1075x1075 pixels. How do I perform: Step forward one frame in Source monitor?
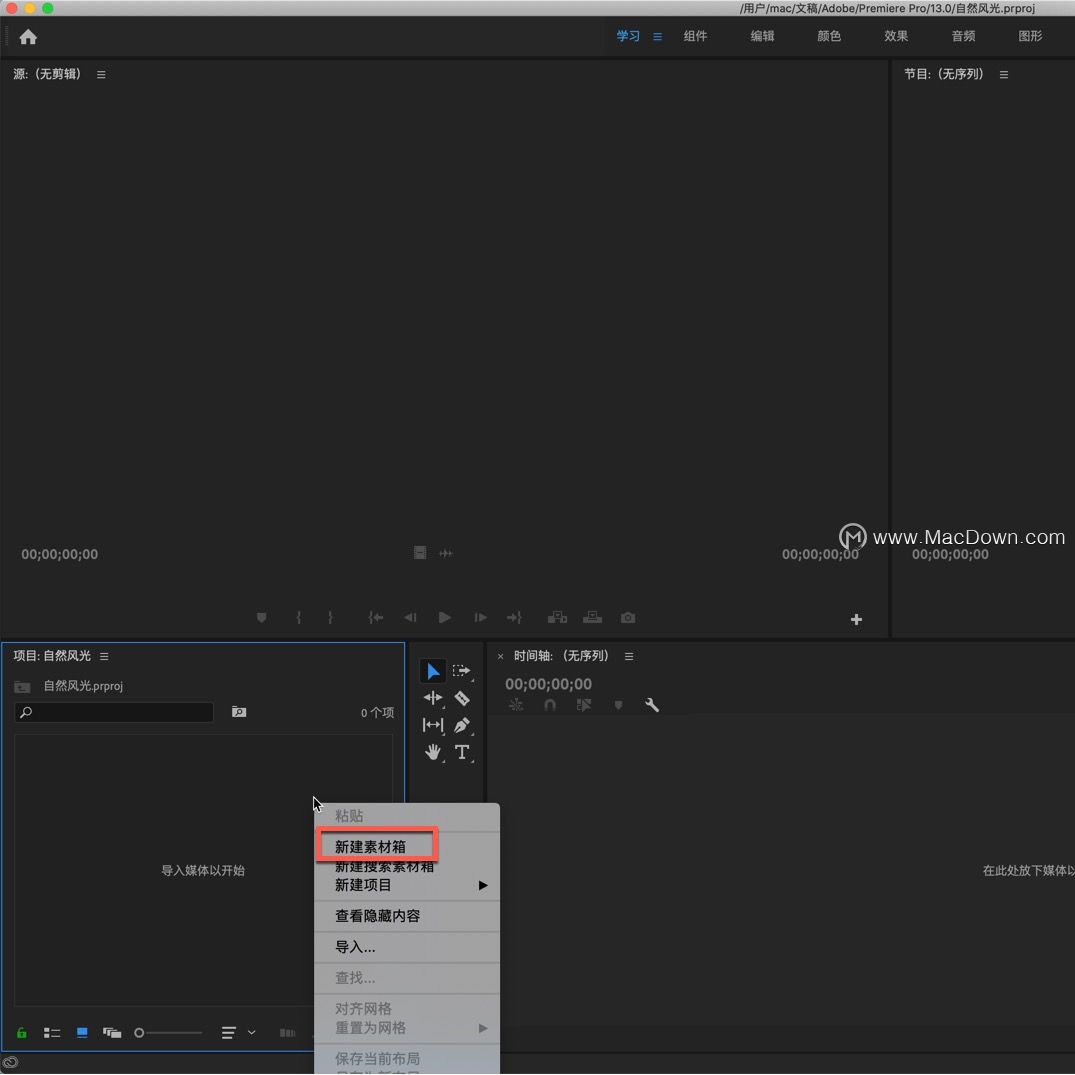tap(480, 618)
